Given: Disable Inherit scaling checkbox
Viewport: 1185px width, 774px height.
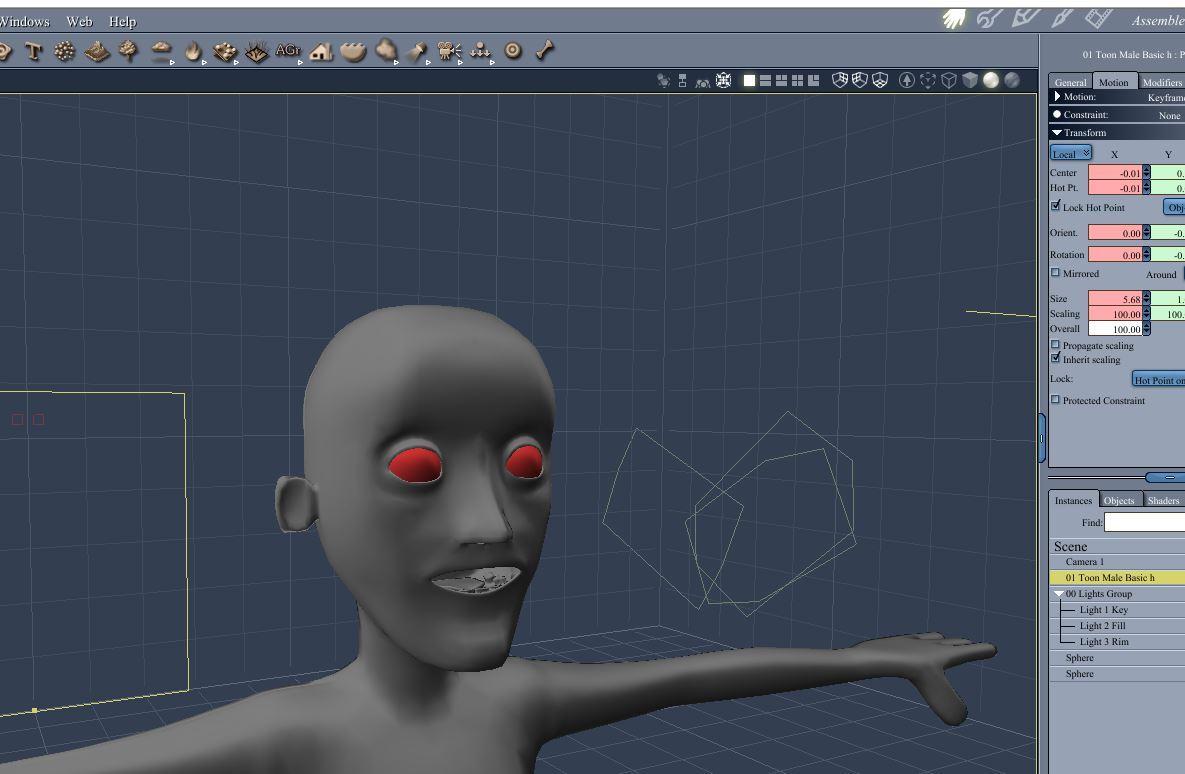Looking at the screenshot, I should pyautogui.click(x=1056, y=358).
